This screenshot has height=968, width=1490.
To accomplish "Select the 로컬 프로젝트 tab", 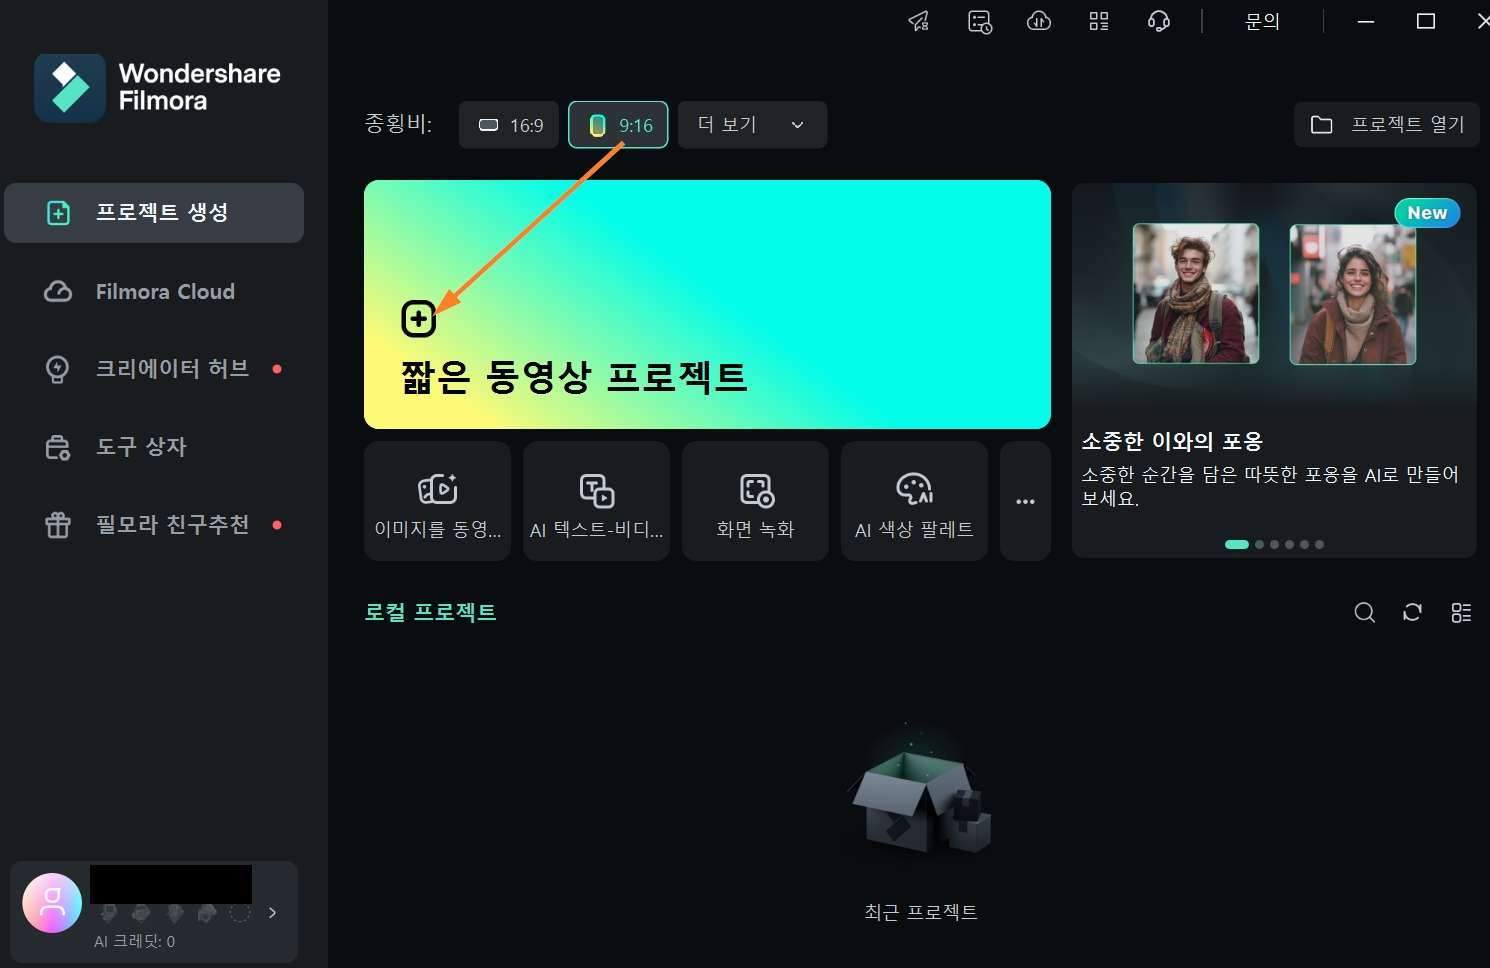I will point(430,612).
